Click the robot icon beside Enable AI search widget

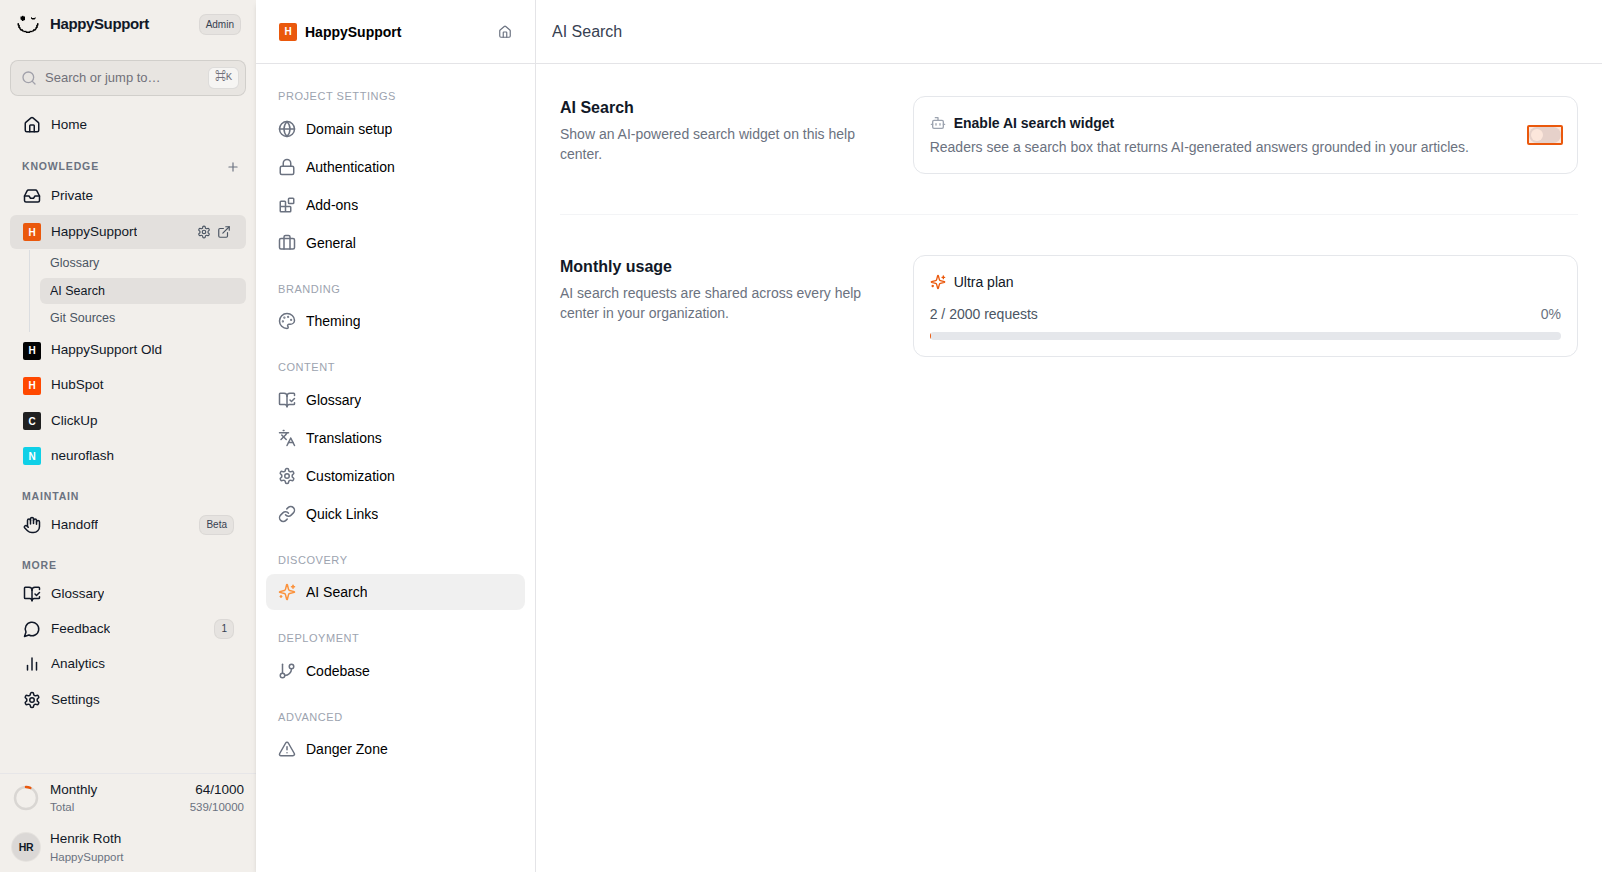[x=938, y=123]
